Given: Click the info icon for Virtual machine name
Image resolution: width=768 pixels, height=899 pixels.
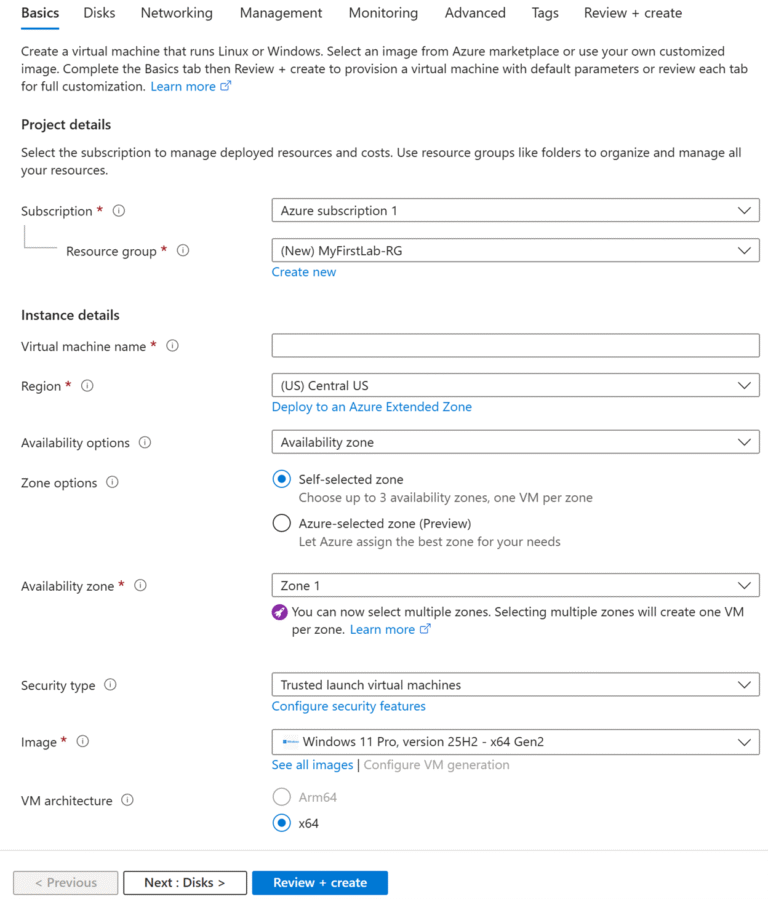Looking at the screenshot, I should (172, 346).
